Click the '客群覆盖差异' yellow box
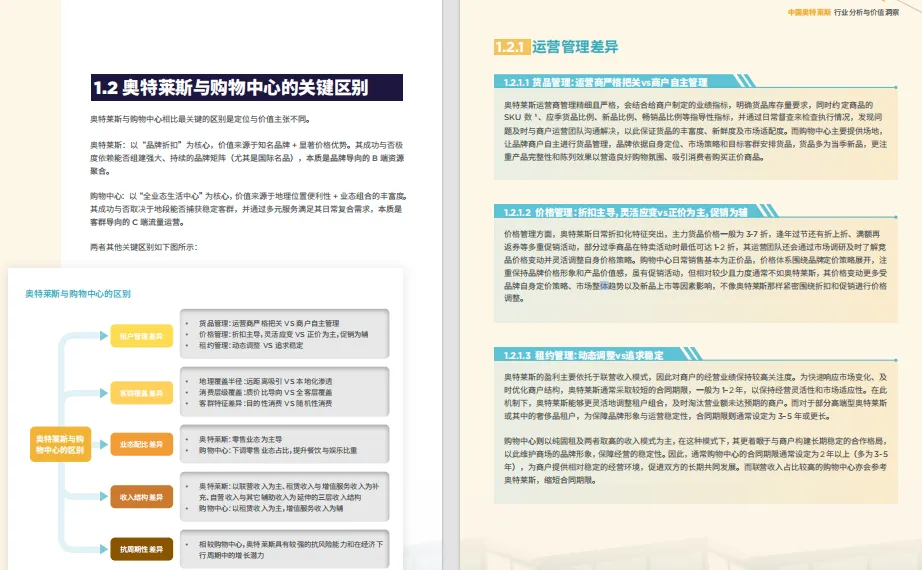 click(x=142, y=393)
